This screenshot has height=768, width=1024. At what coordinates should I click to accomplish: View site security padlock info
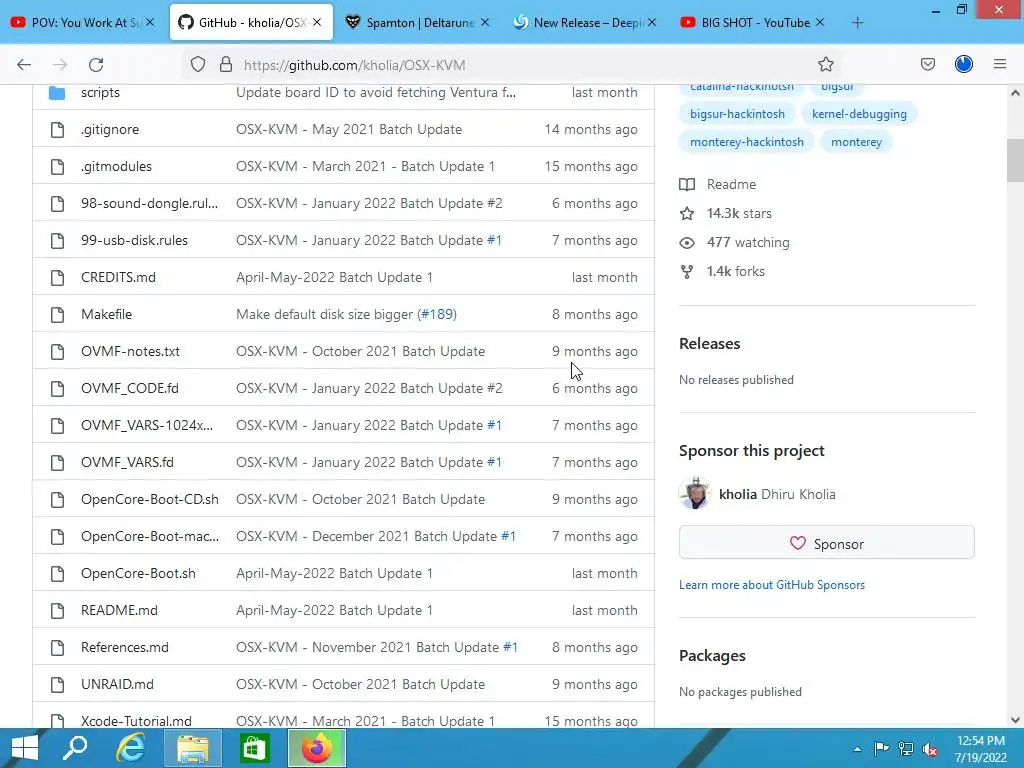point(226,65)
